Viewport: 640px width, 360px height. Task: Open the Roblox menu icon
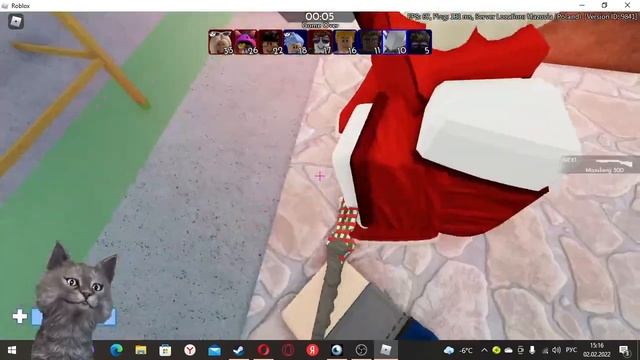coord(16,21)
